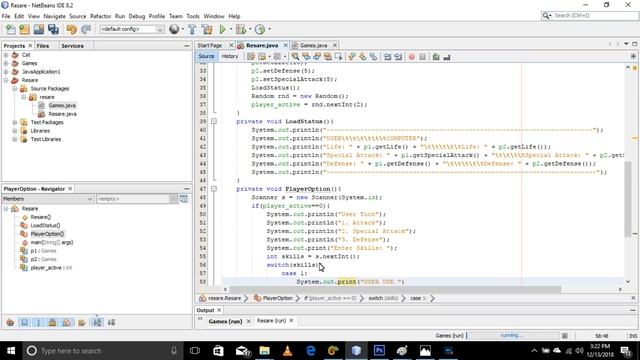The width and height of the screenshot is (640, 360).
Task: Click the editor horizontal scrollbar
Action: pos(396,289)
